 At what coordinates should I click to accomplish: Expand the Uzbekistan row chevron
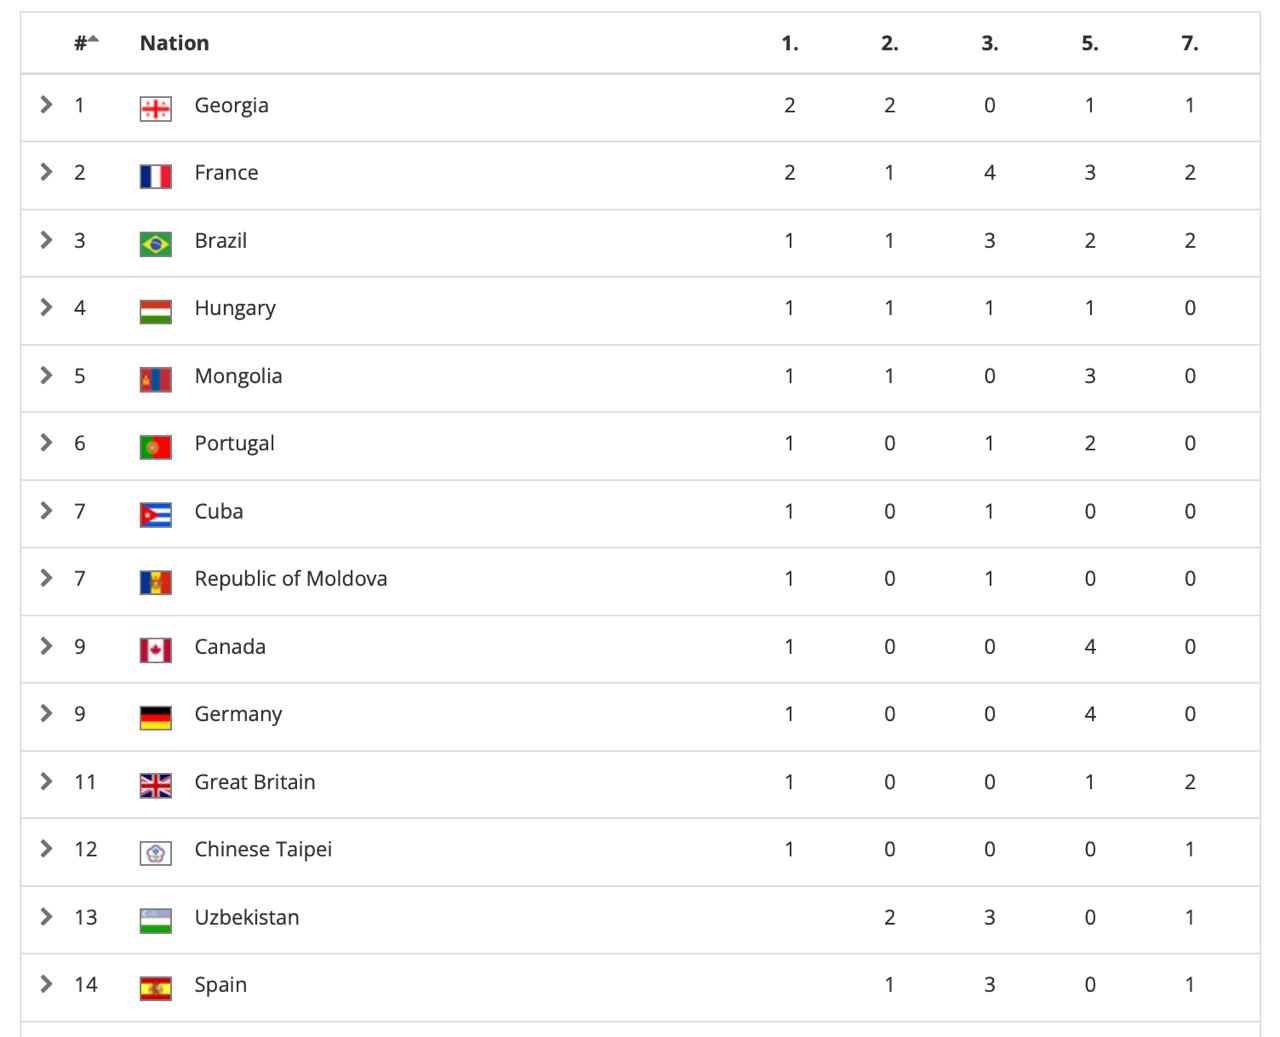click(46, 916)
